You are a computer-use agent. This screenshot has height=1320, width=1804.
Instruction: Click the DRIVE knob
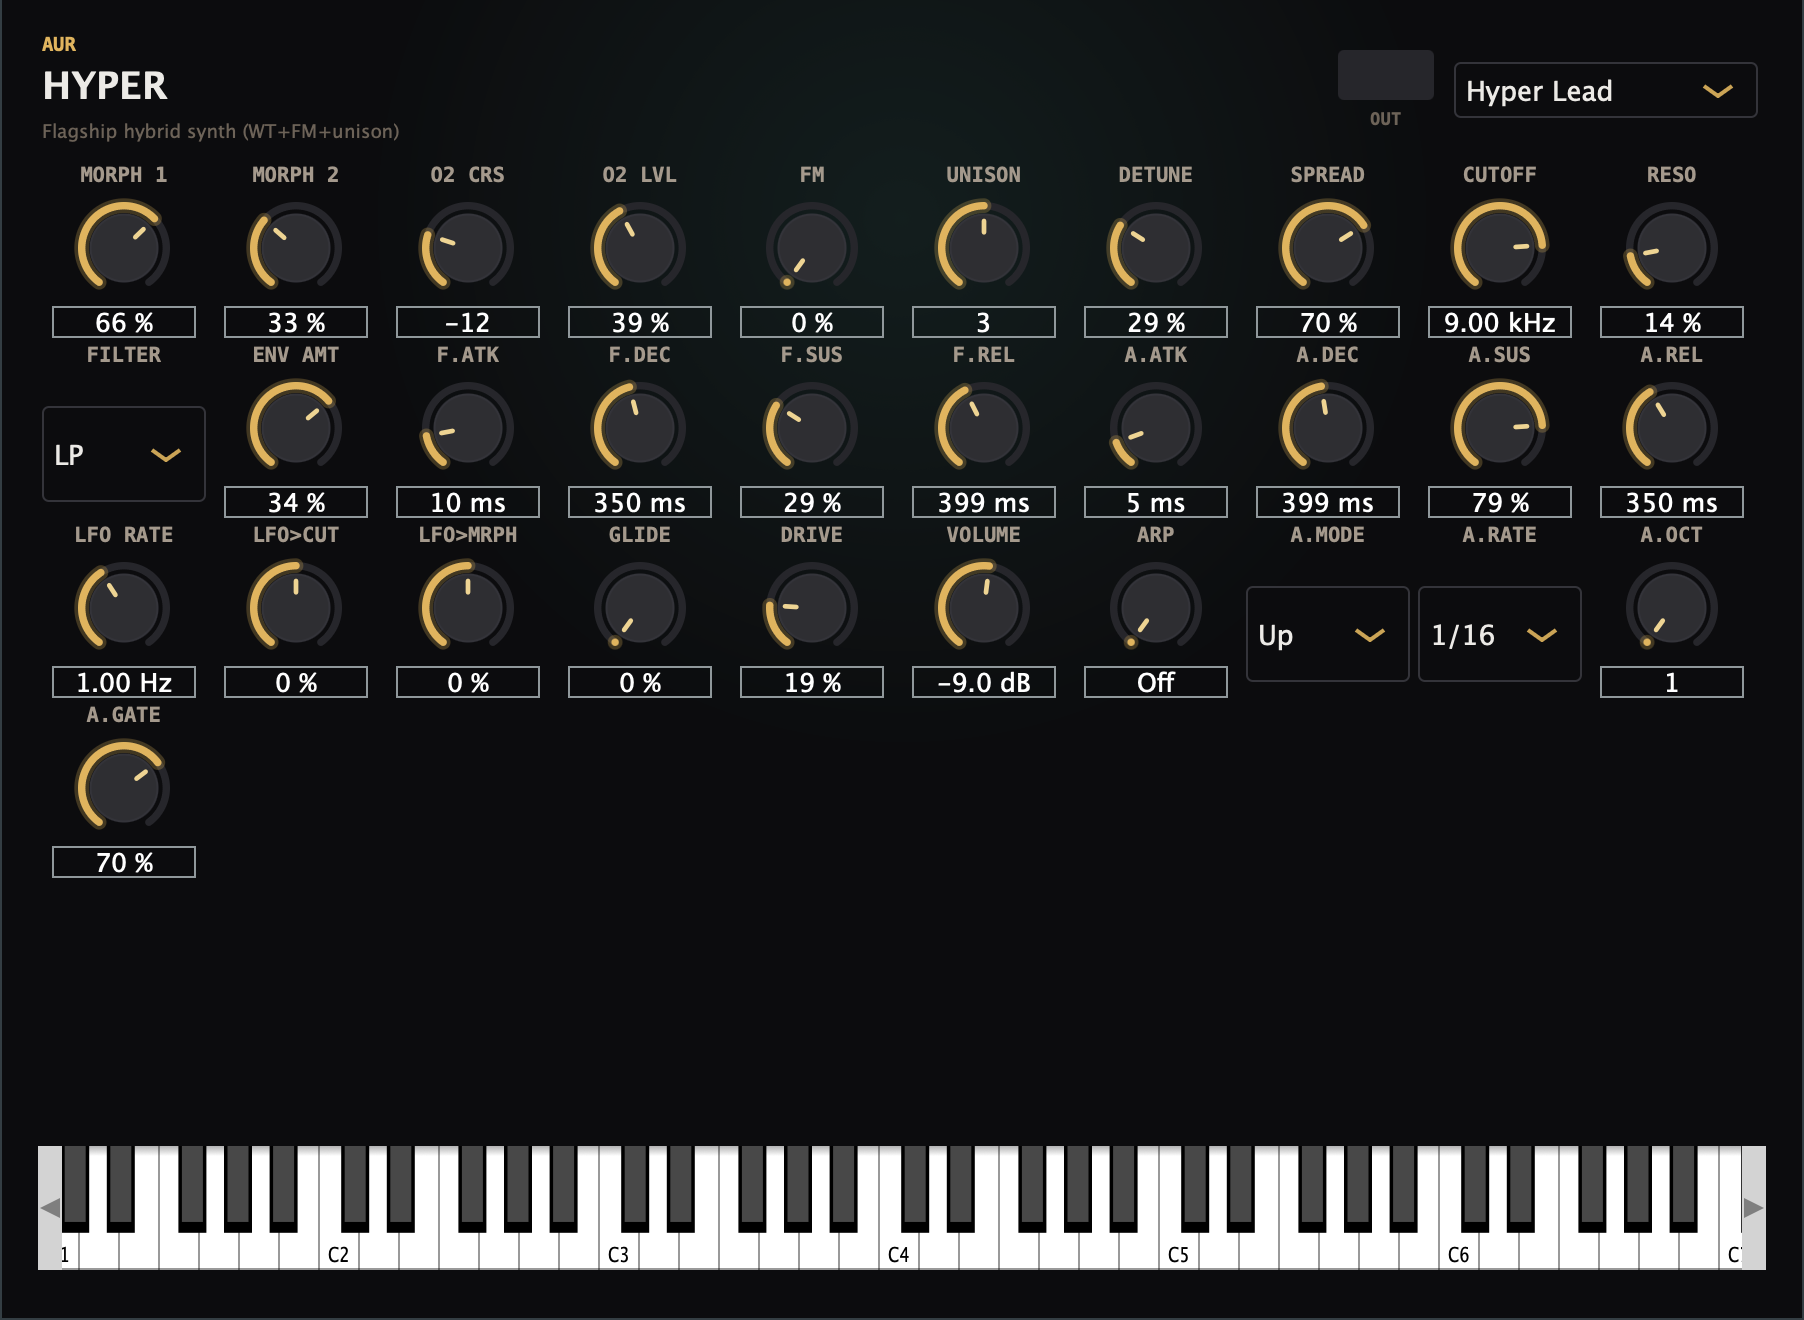pyautogui.click(x=811, y=606)
